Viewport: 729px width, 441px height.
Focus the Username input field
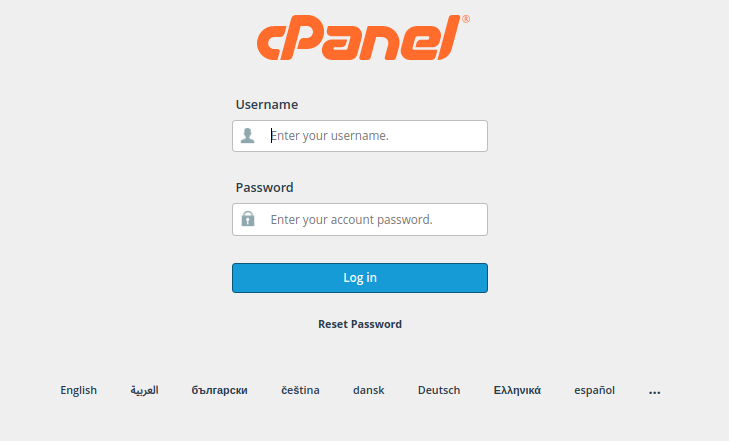[x=375, y=136]
